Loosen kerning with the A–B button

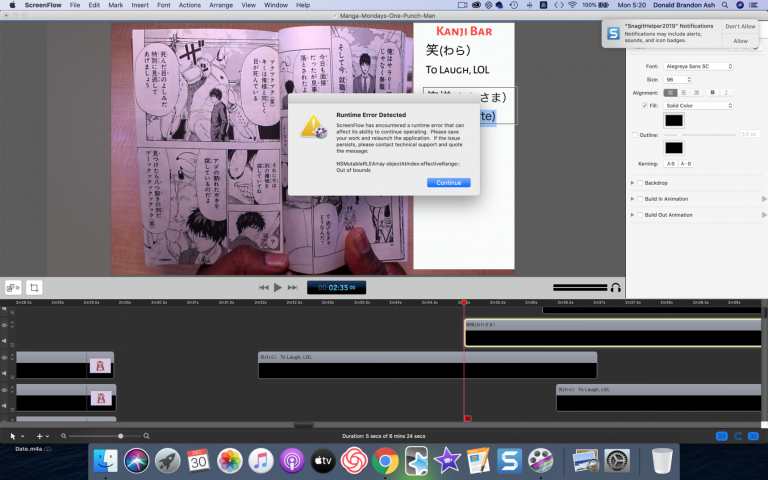coord(686,164)
